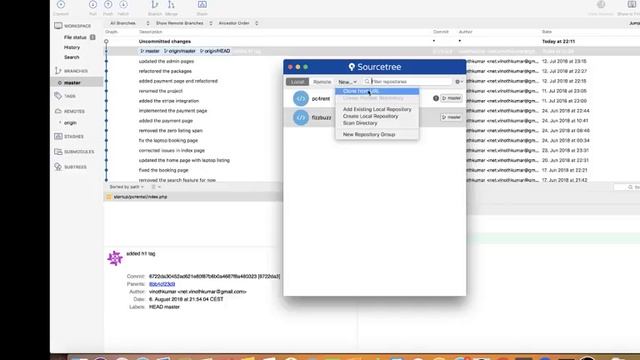This screenshot has height=360, width=640.
Task: Click the oc4rent repository icon
Action: point(301,98)
